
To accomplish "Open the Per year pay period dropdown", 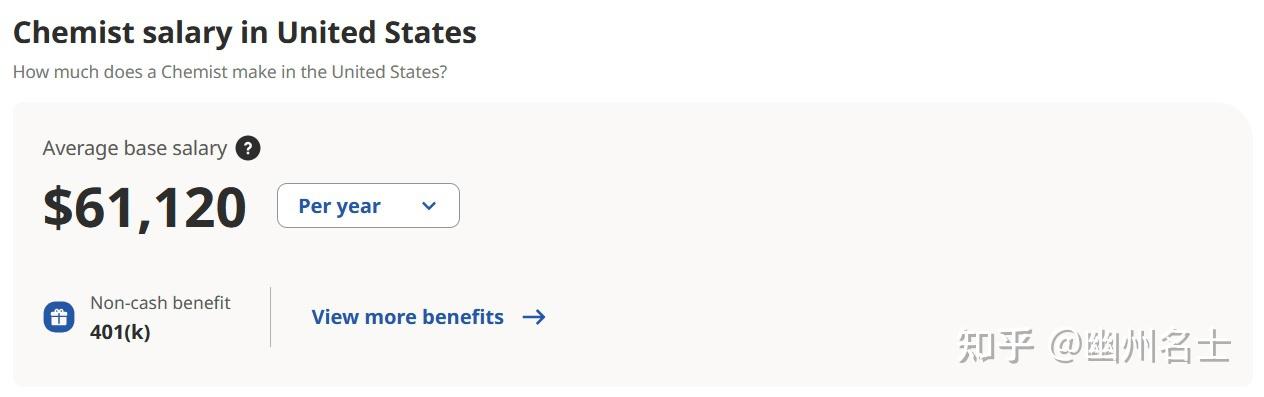I will tap(368, 205).
